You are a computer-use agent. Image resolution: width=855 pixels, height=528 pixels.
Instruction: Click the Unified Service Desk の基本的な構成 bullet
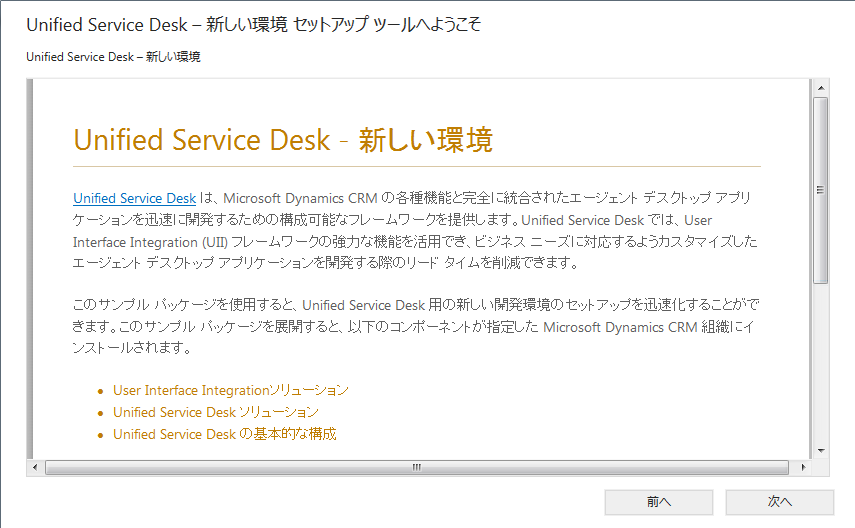tap(225, 434)
